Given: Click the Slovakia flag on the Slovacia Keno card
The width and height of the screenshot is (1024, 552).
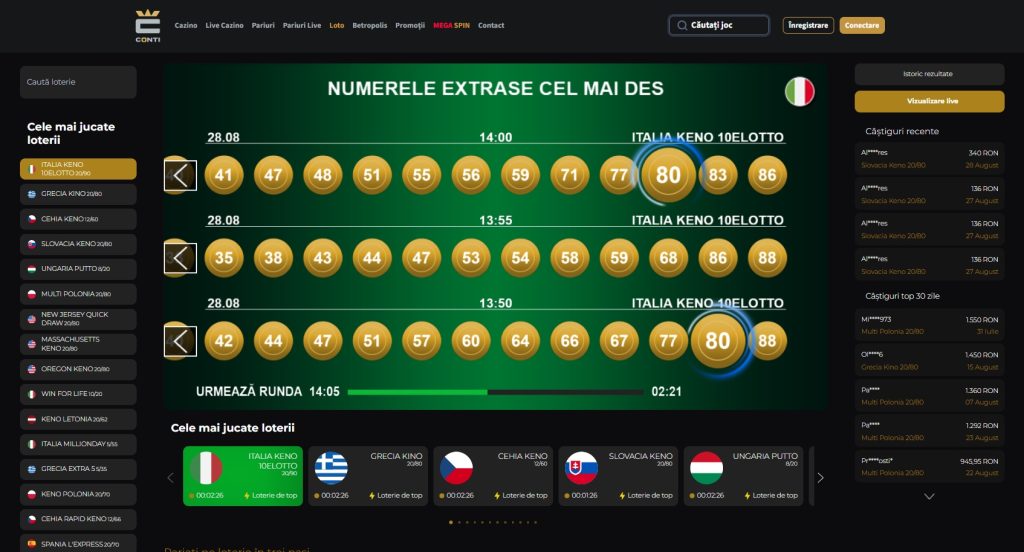Looking at the screenshot, I should click(x=581, y=468).
